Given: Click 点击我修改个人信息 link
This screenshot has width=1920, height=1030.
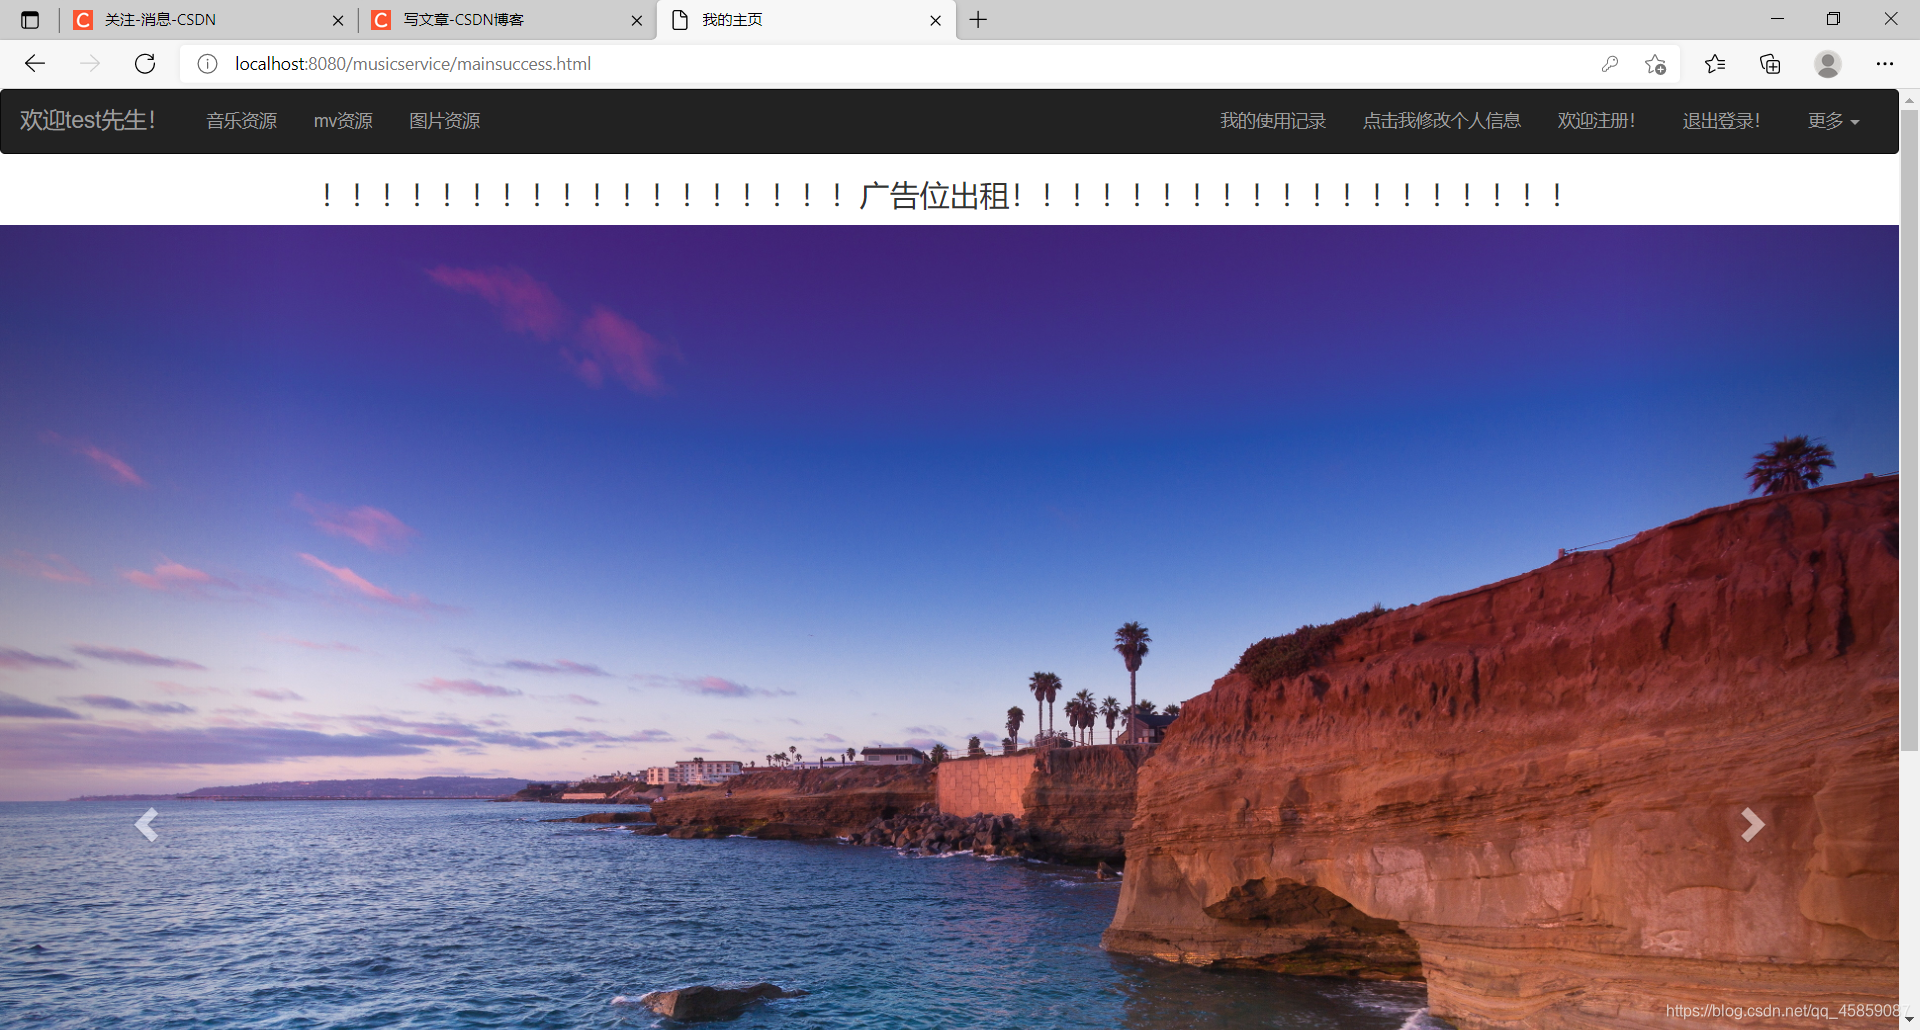Looking at the screenshot, I should tap(1442, 121).
